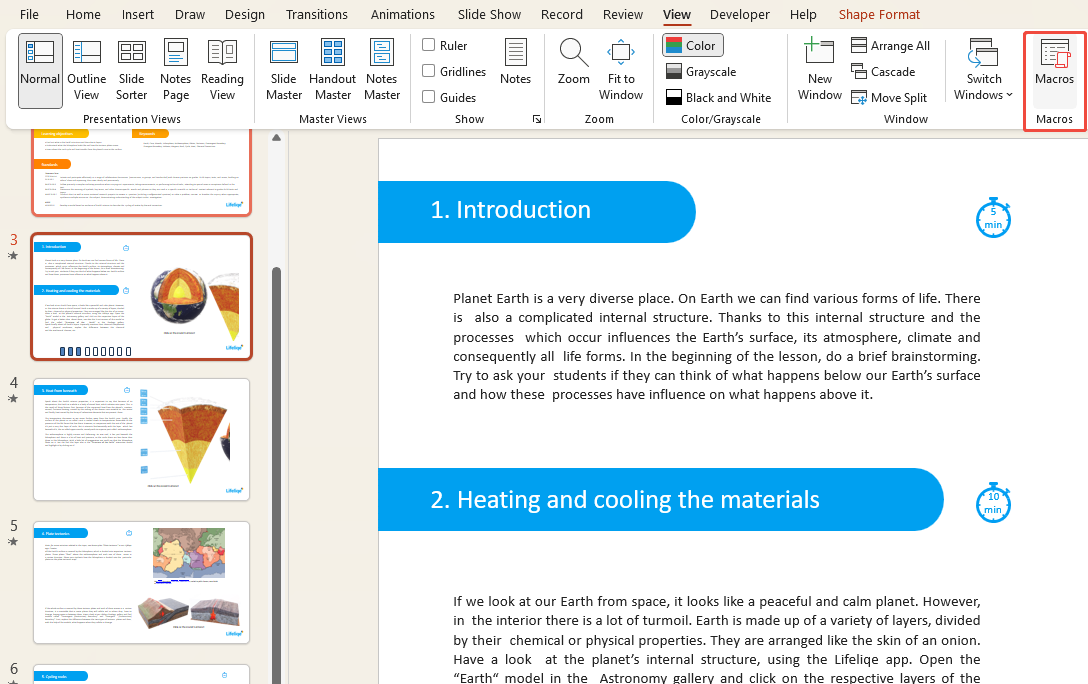Switch to the Animations tab
1088x684 pixels.
tap(403, 14)
